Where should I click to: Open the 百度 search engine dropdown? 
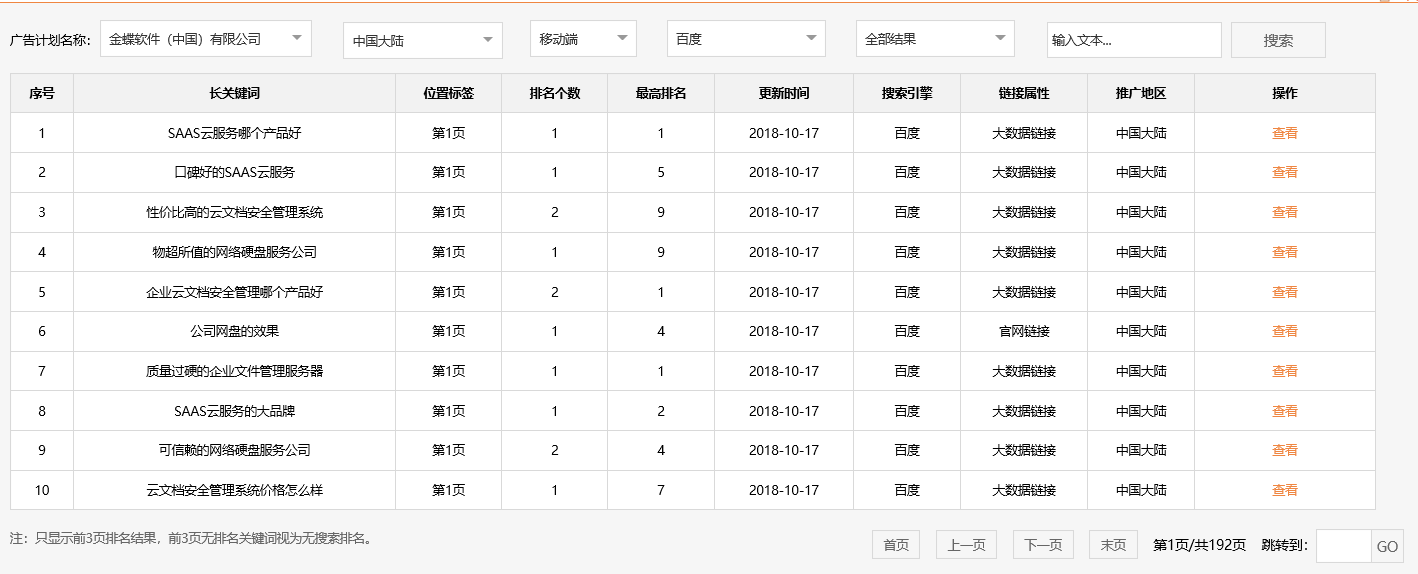746,39
